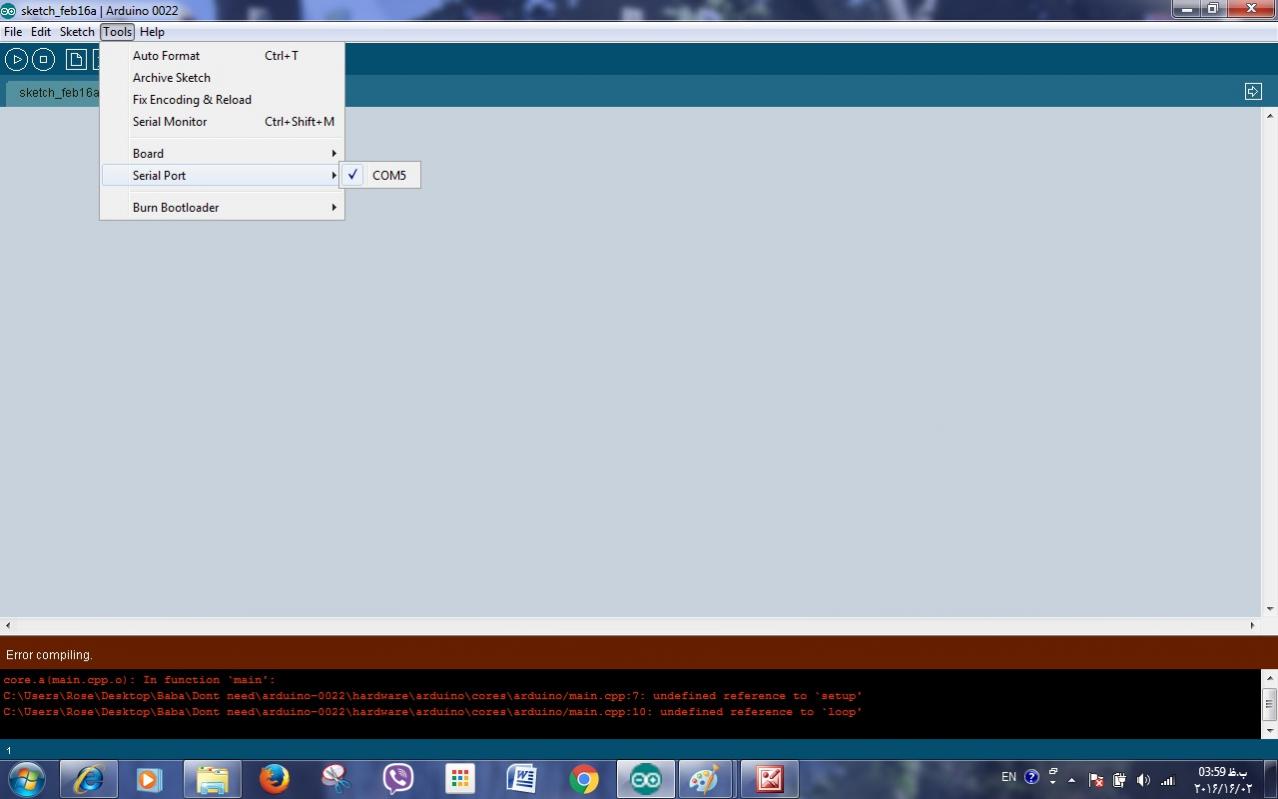Open the tab menu arrow icon
The height and width of the screenshot is (799, 1278).
[x=1253, y=92]
